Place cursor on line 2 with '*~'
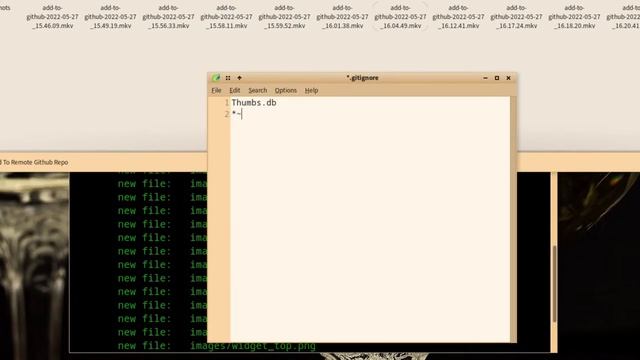 pyautogui.click(x=236, y=114)
